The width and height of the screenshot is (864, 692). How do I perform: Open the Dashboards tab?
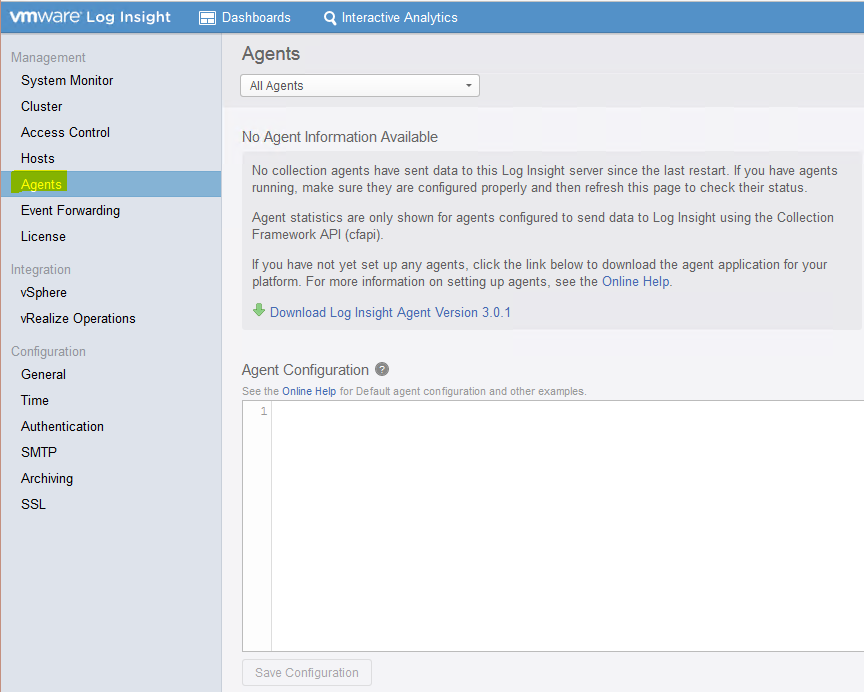[245, 18]
